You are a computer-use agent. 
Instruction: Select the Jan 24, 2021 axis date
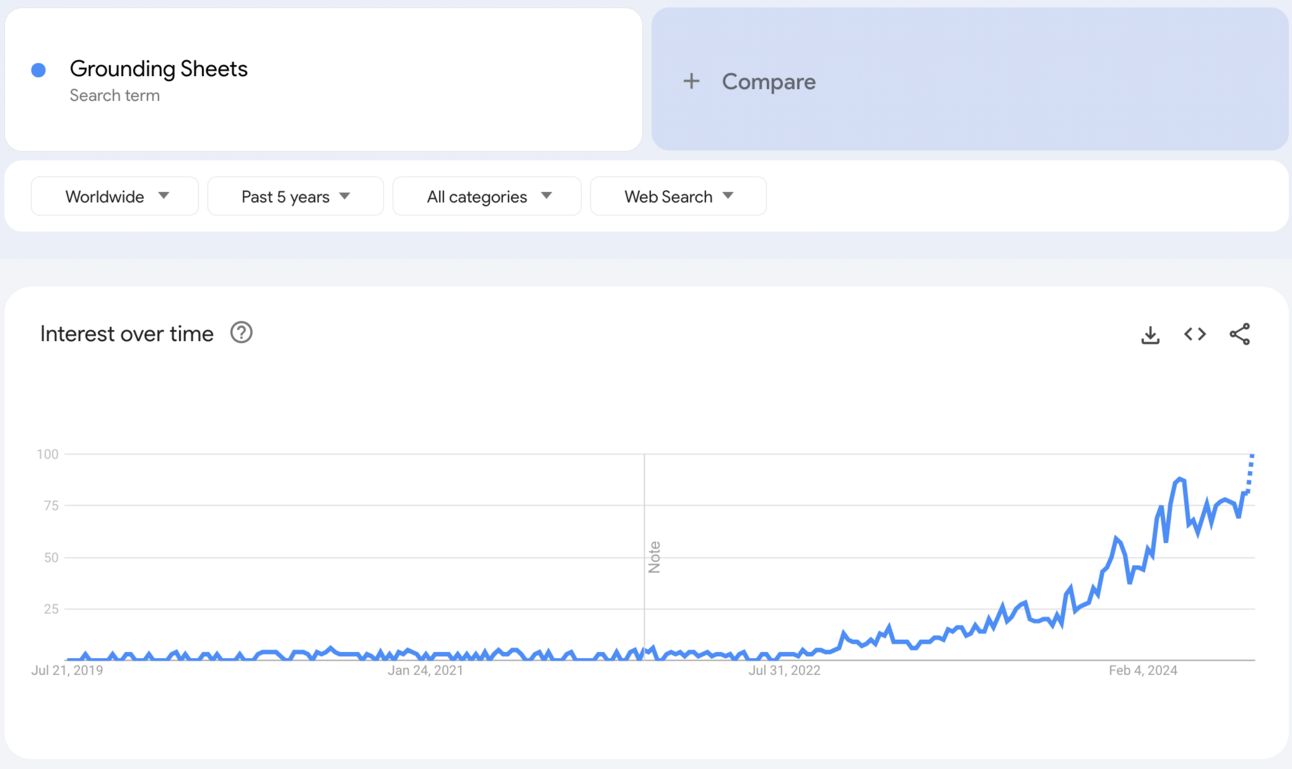coord(425,670)
